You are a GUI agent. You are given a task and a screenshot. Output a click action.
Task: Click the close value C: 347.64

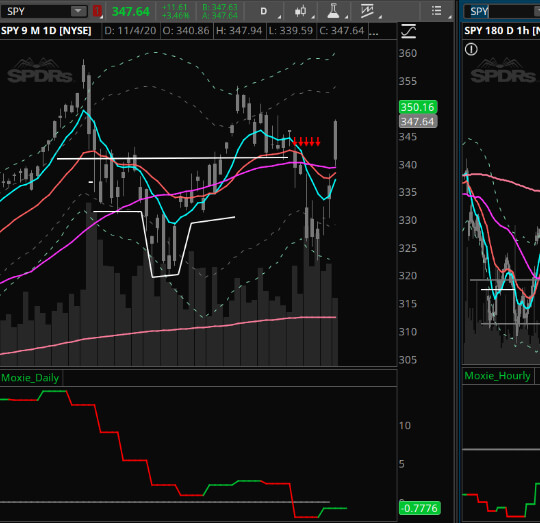pyautogui.click(x=342, y=31)
